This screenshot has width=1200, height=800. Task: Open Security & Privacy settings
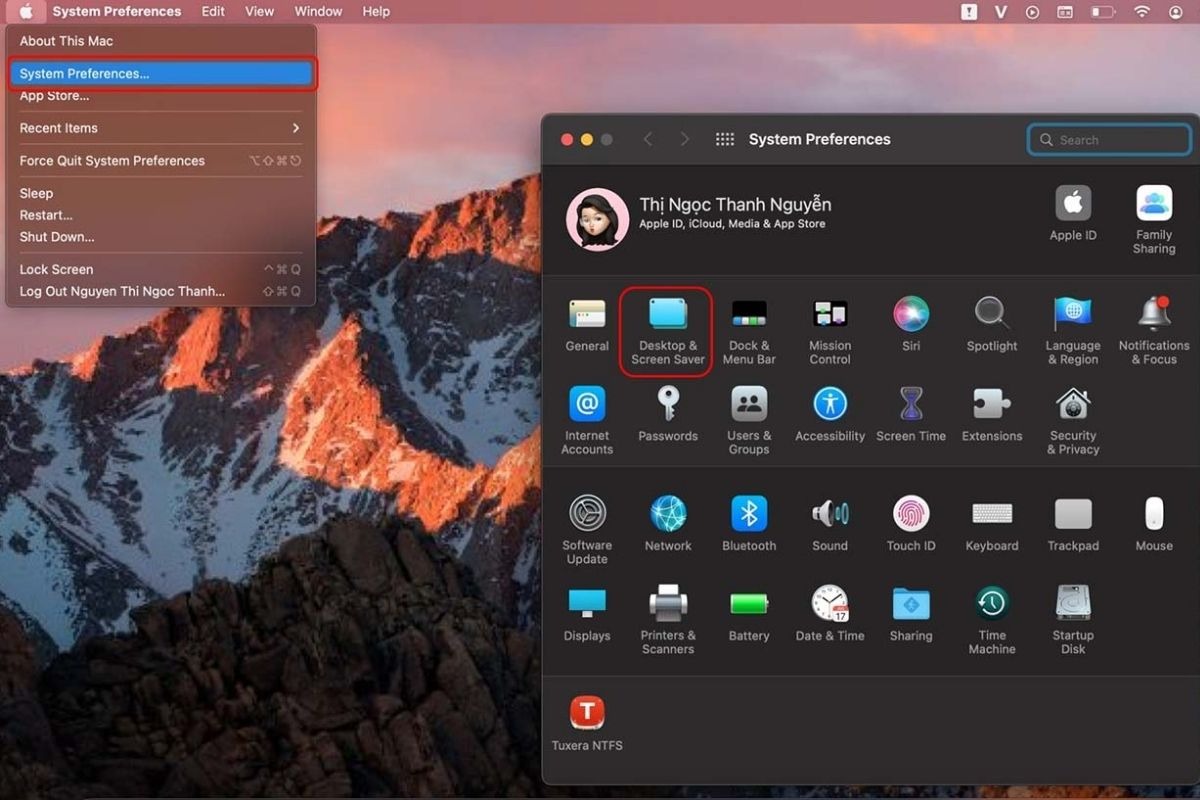[1073, 421]
